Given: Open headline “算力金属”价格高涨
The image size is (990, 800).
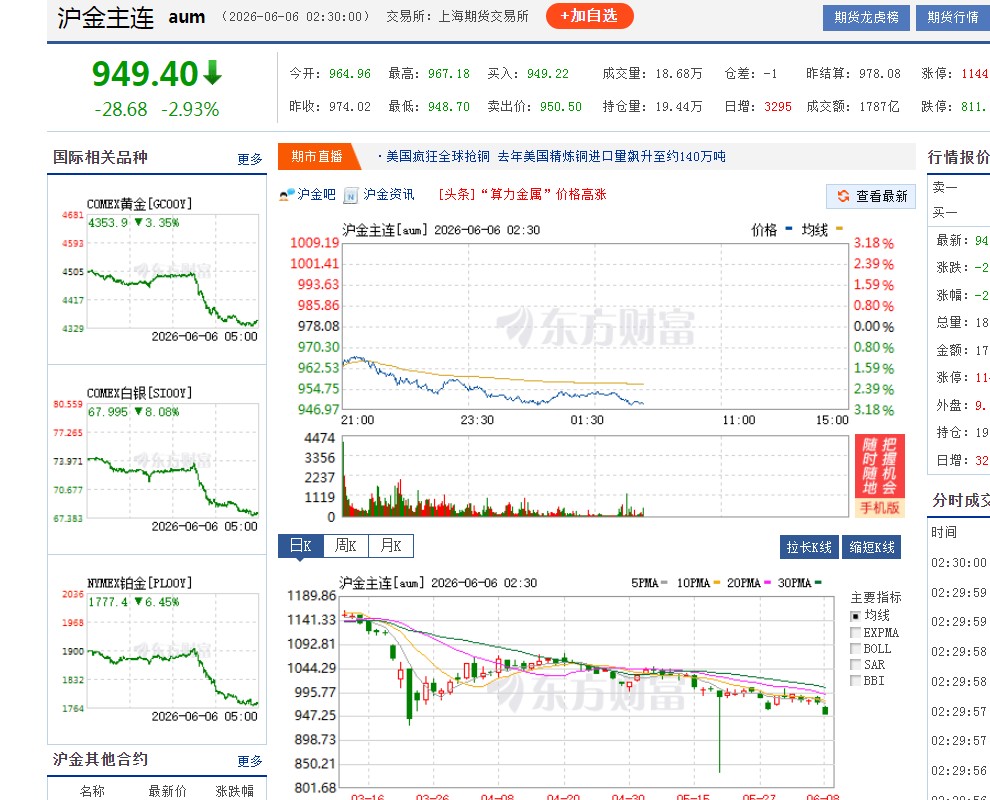Looking at the screenshot, I should [x=522, y=194].
